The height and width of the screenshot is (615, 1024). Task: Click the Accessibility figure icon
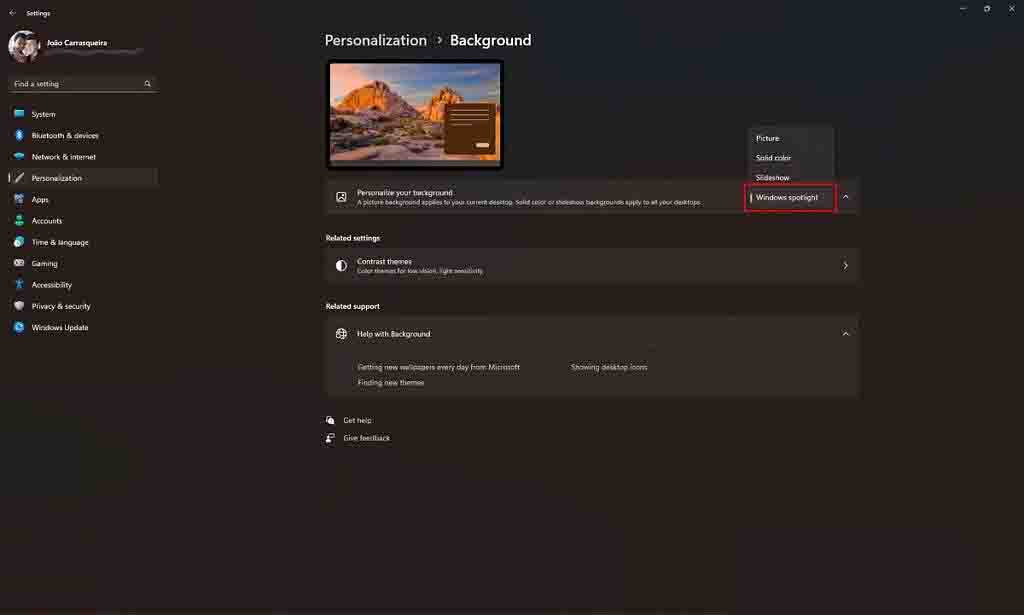coord(19,285)
